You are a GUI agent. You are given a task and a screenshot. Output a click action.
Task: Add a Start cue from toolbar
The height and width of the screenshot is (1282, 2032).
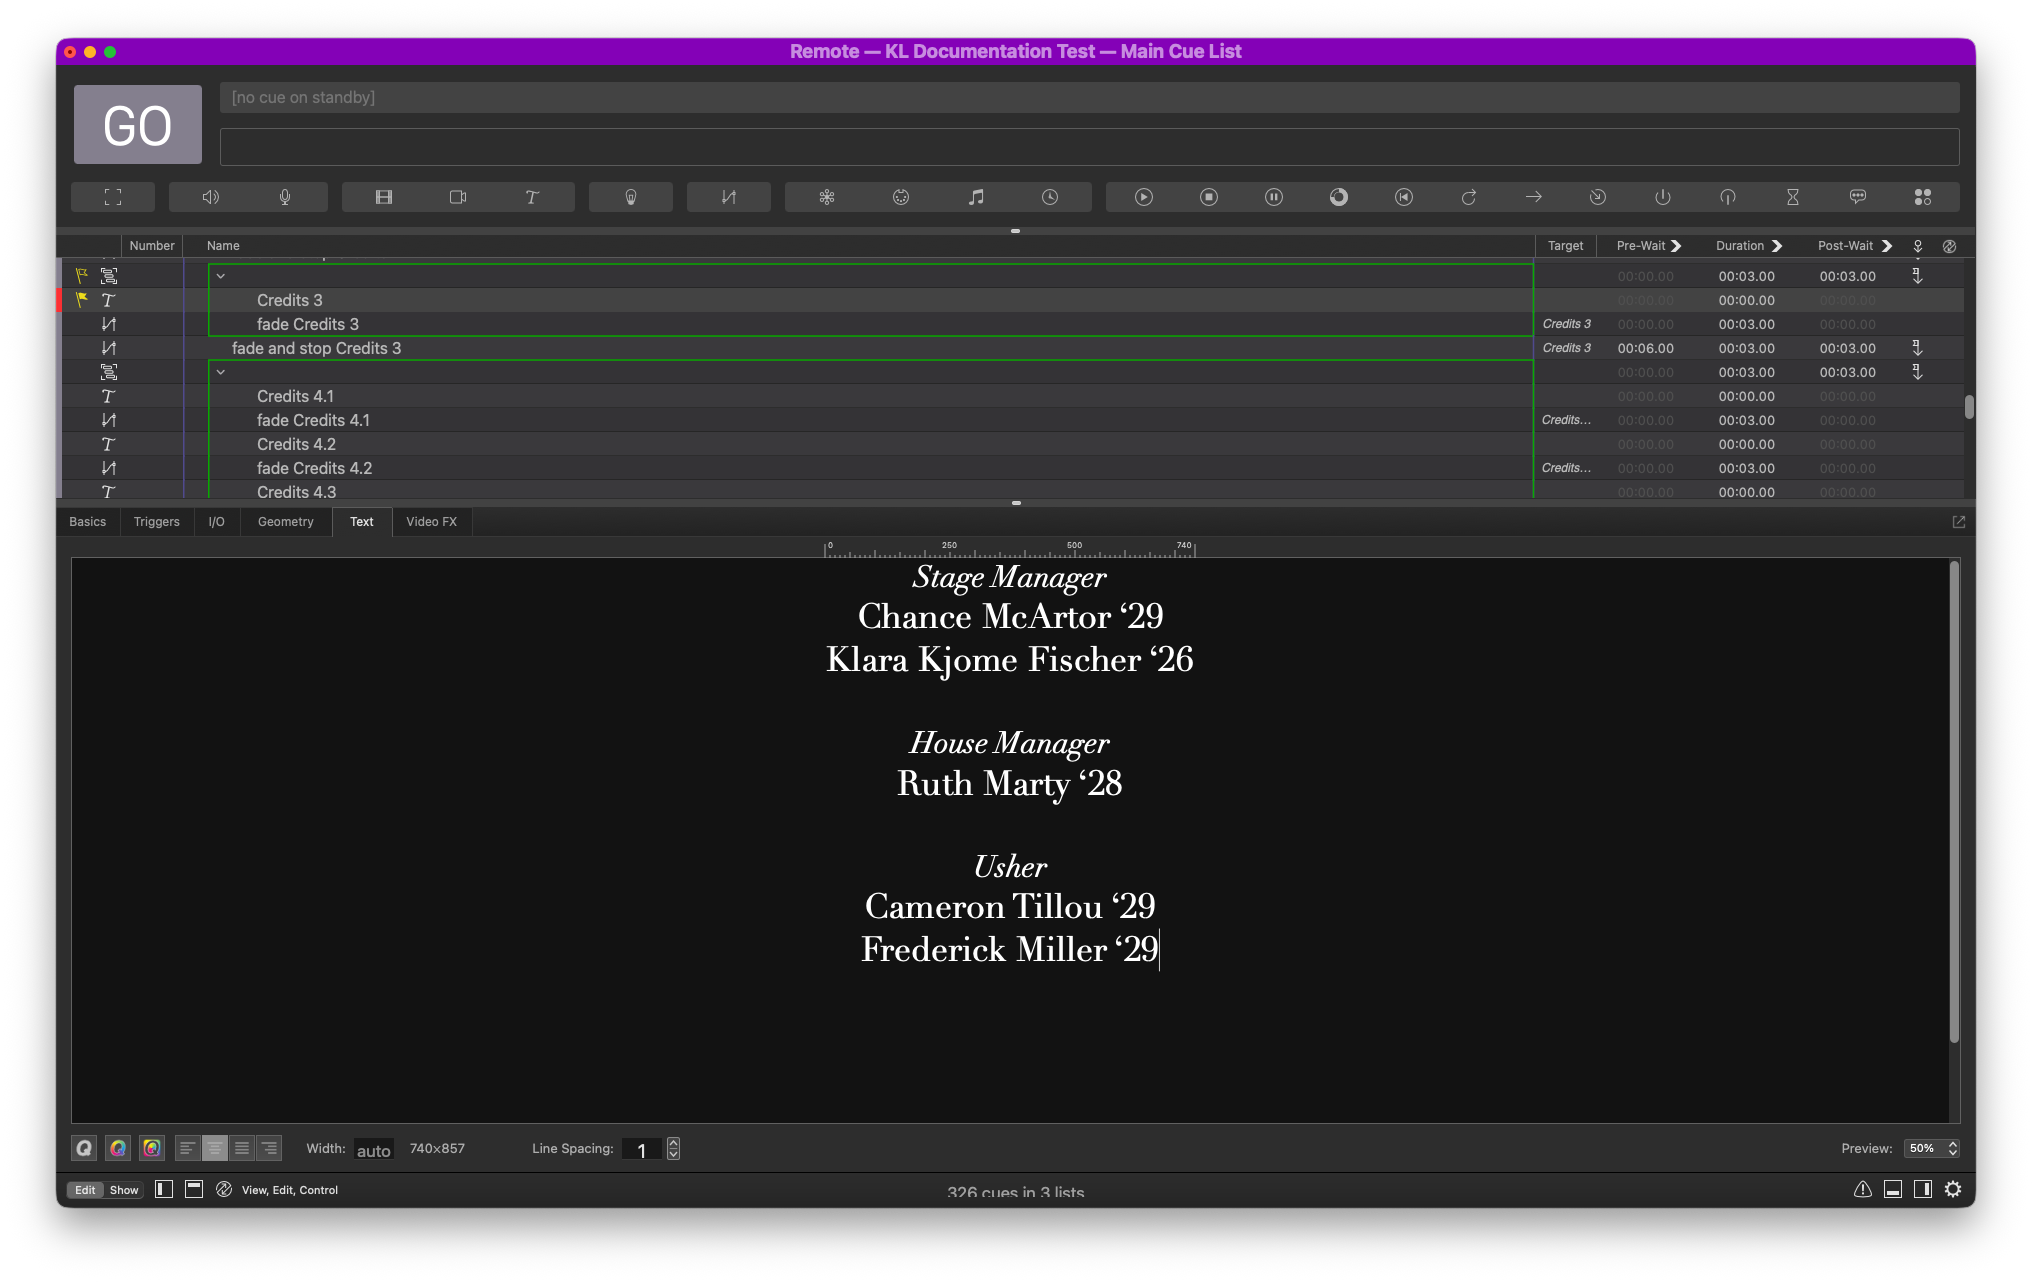pyautogui.click(x=1144, y=197)
